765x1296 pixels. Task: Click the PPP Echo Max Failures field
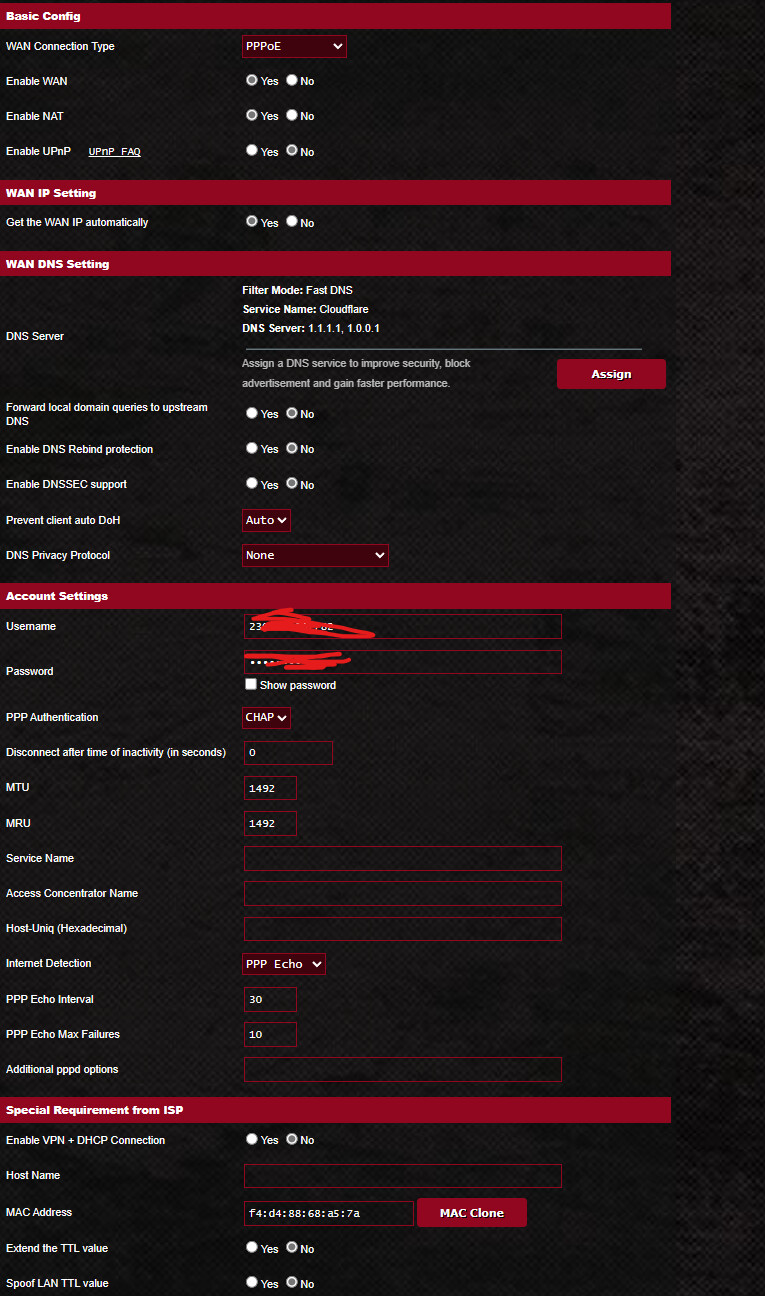coord(270,1034)
